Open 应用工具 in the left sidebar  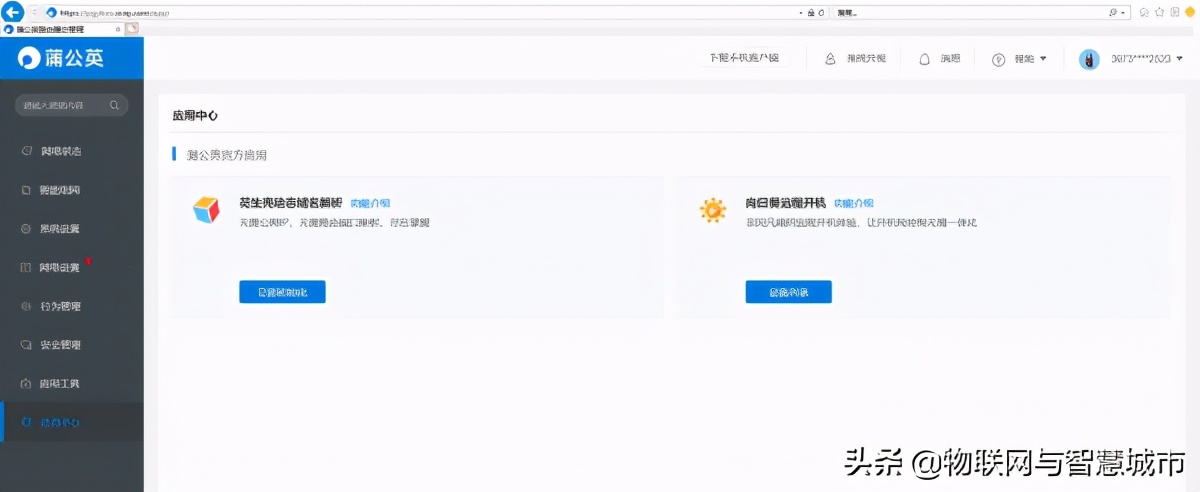click(72, 384)
